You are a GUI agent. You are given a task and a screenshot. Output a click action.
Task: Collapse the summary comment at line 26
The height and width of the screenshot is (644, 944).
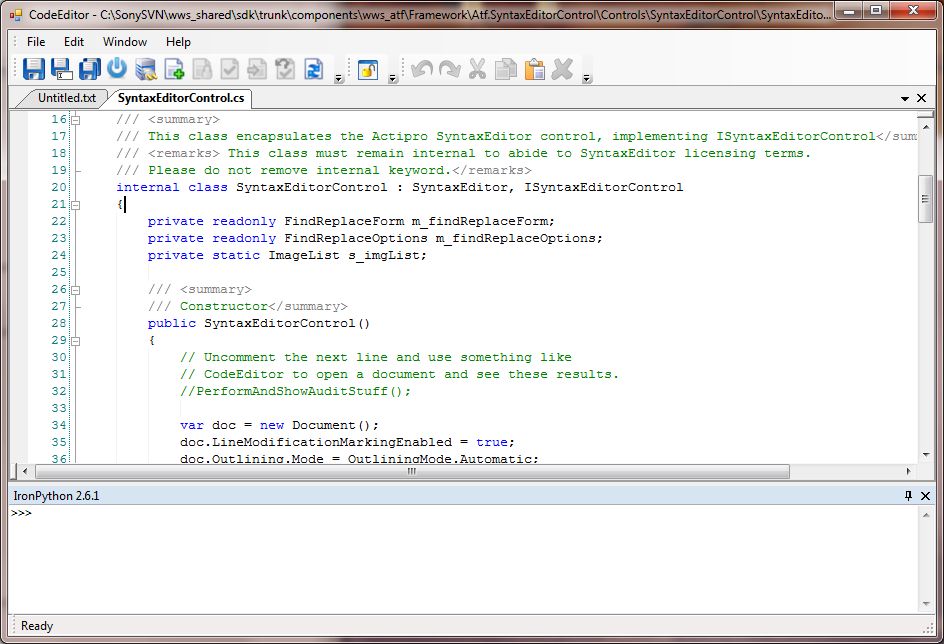(x=76, y=289)
